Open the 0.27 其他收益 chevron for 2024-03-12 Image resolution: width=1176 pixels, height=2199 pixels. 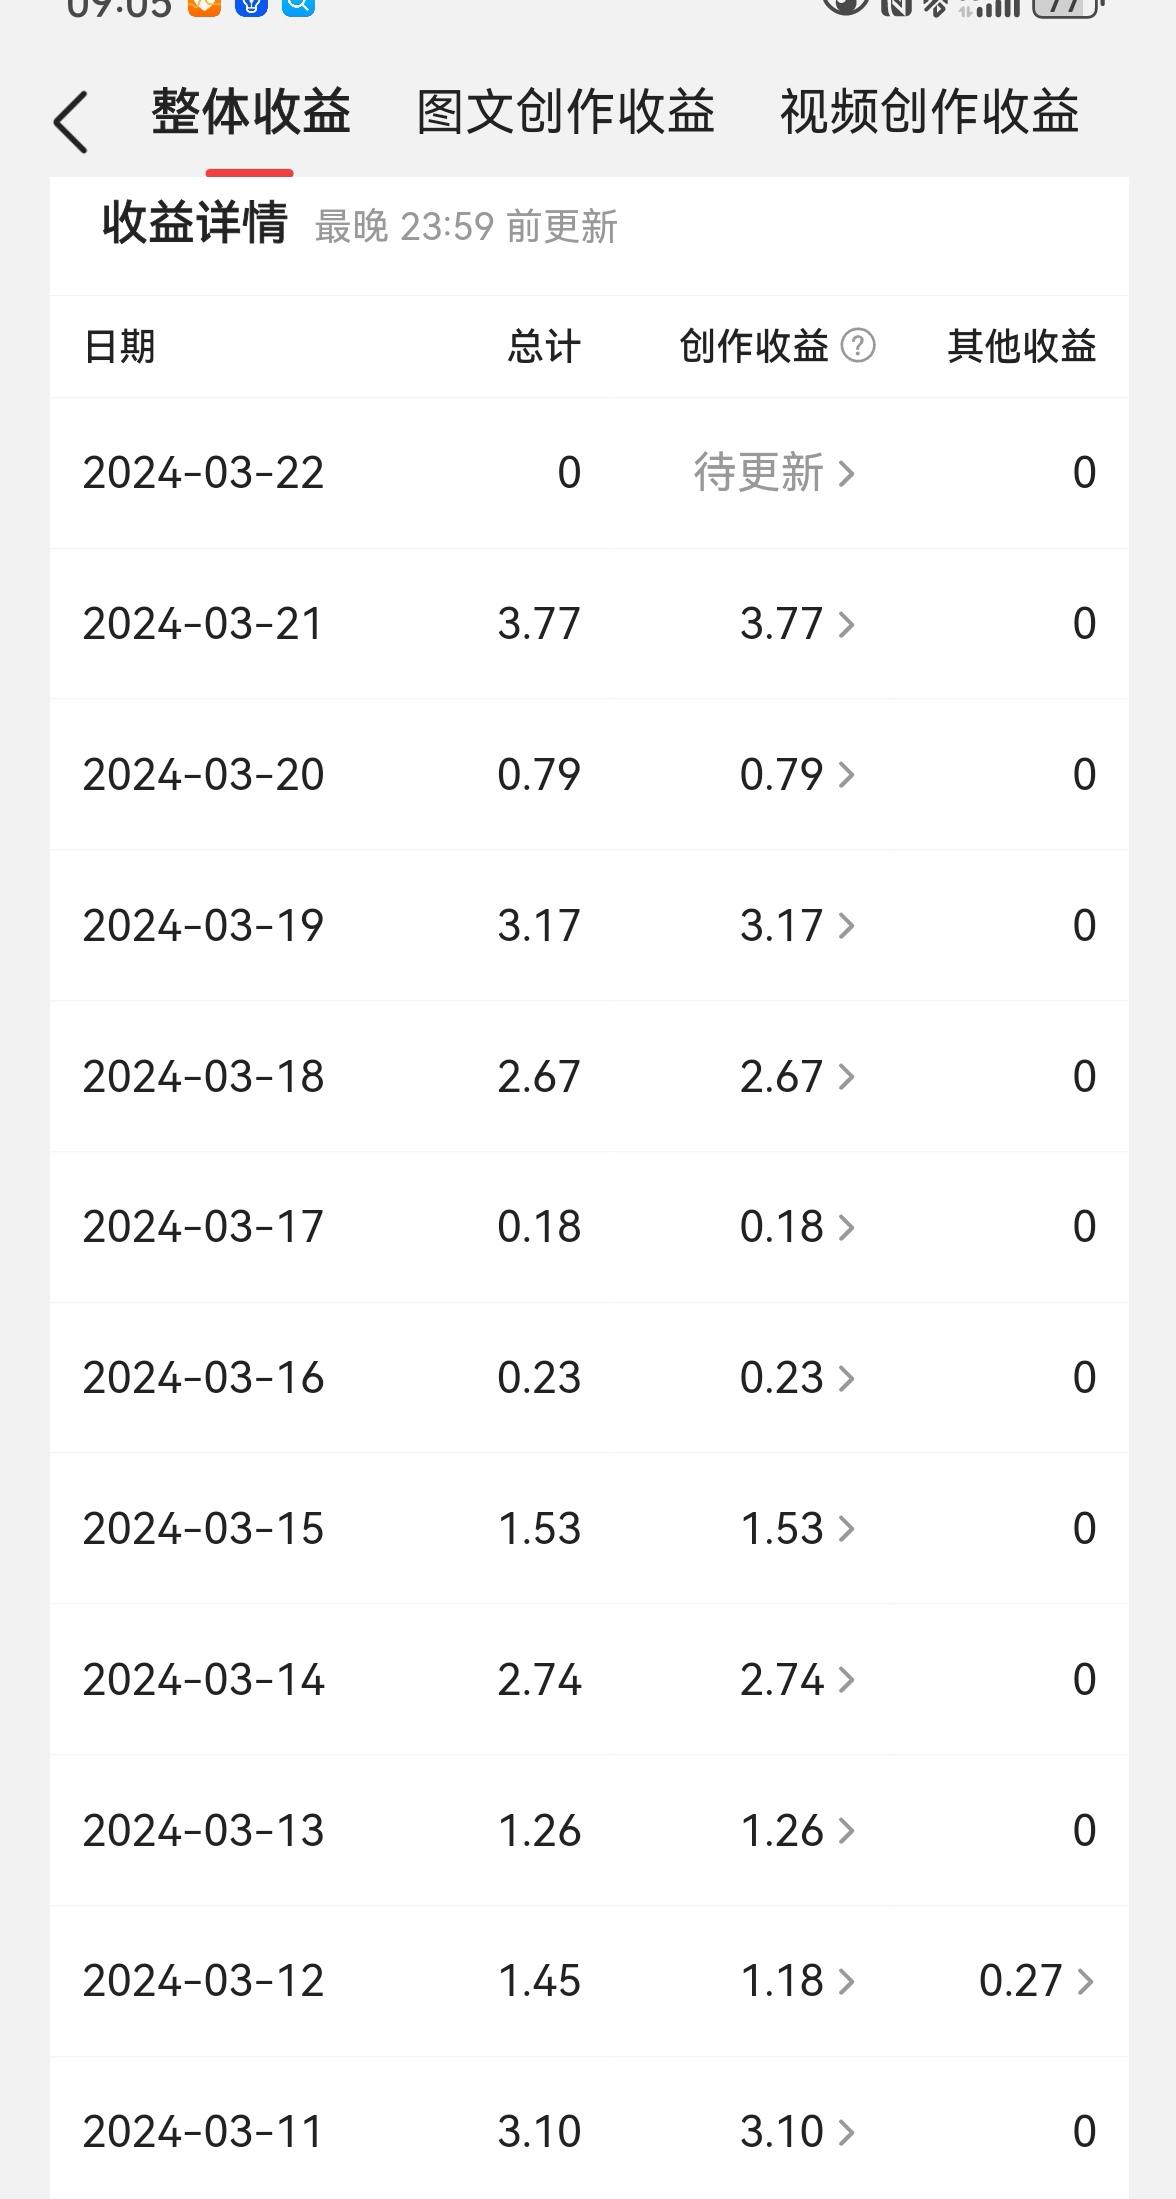pos(1085,1981)
